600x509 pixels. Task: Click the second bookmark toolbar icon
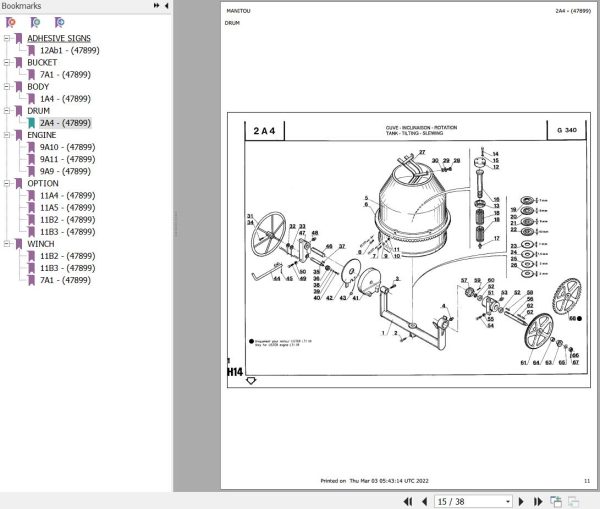(x=35, y=22)
